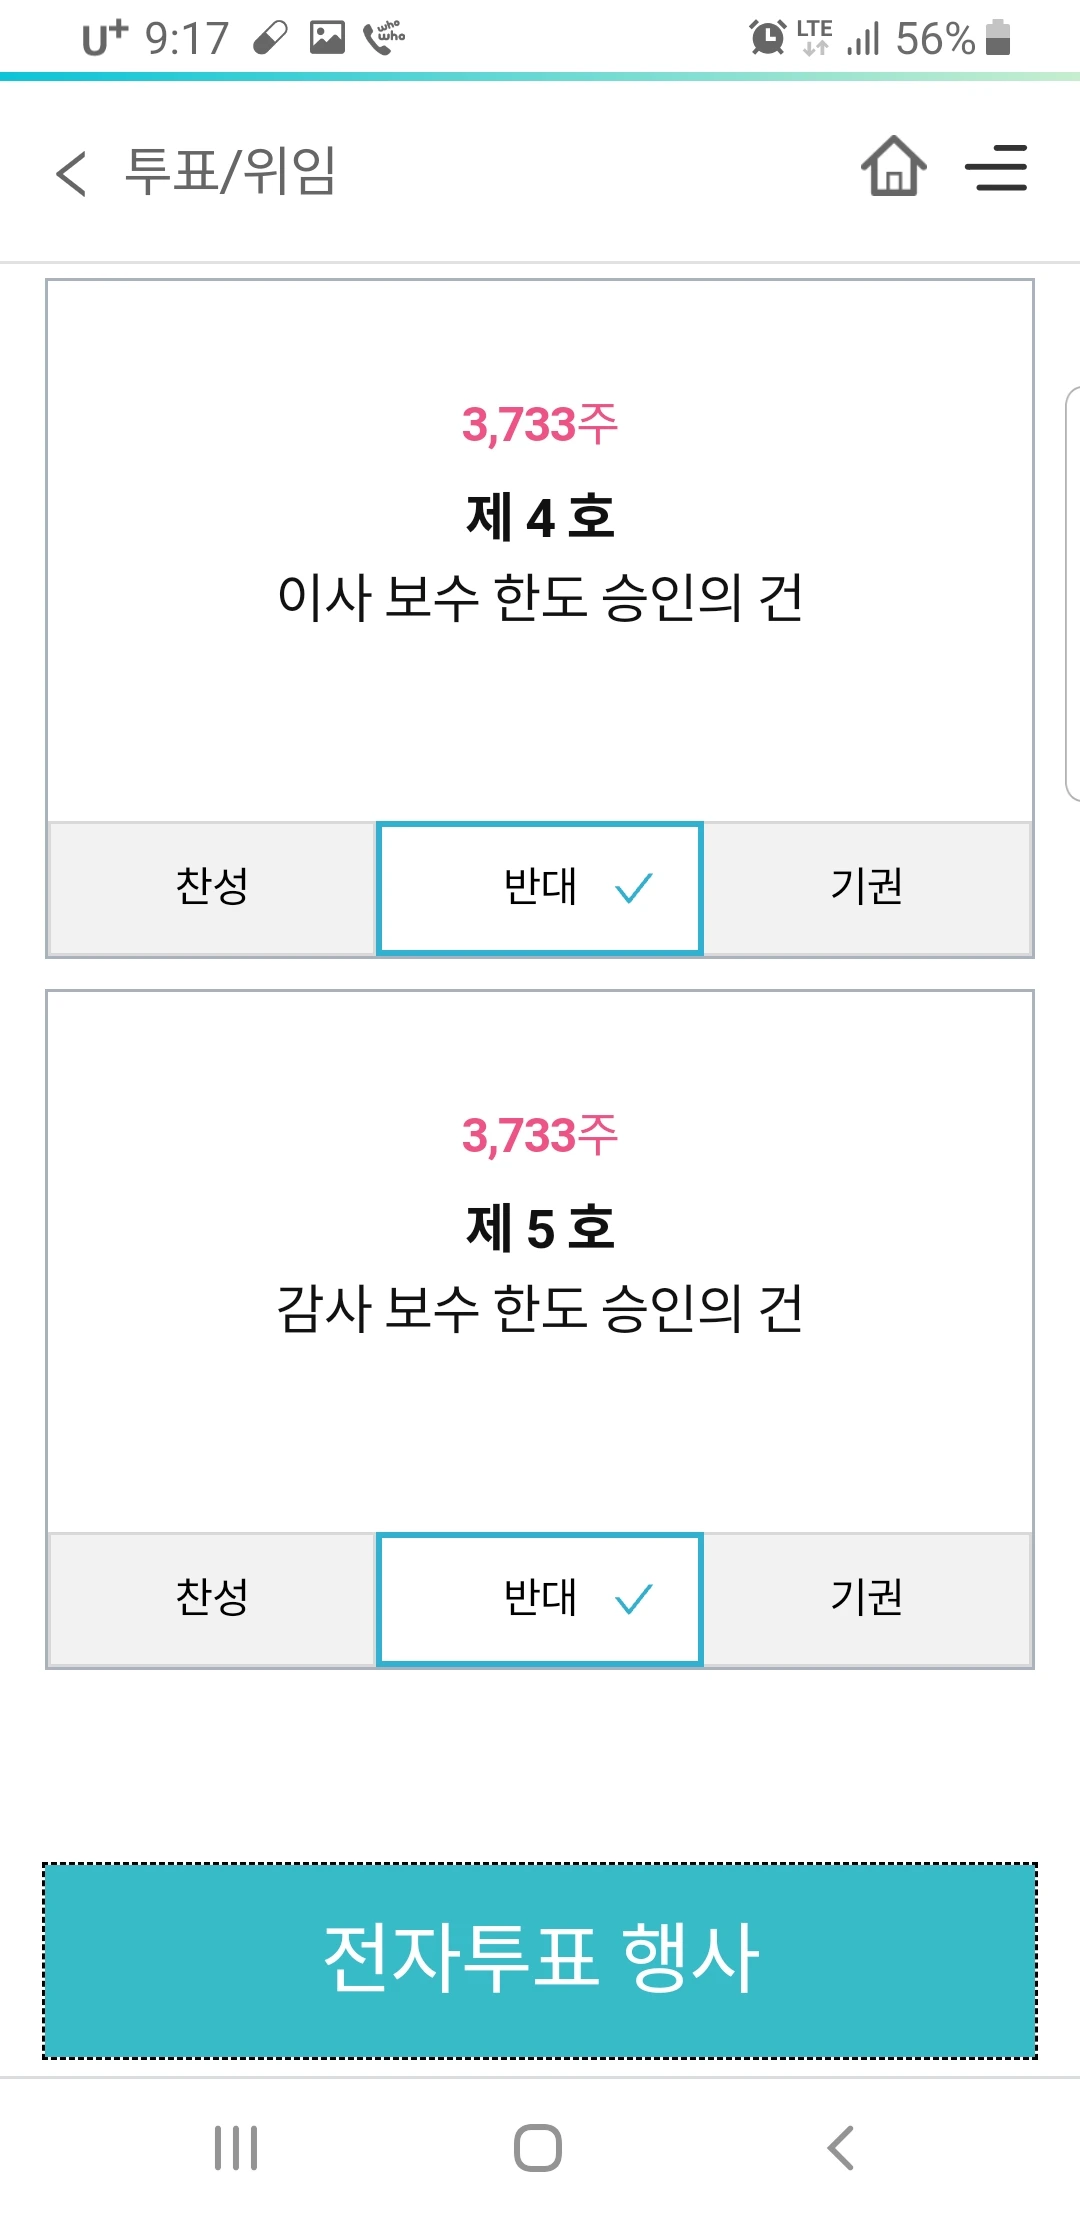Image resolution: width=1080 pixels, height=2220 pixels.
Task: Select 기권 for agenda 제 4 호
Action: click(x=867, y=888)
